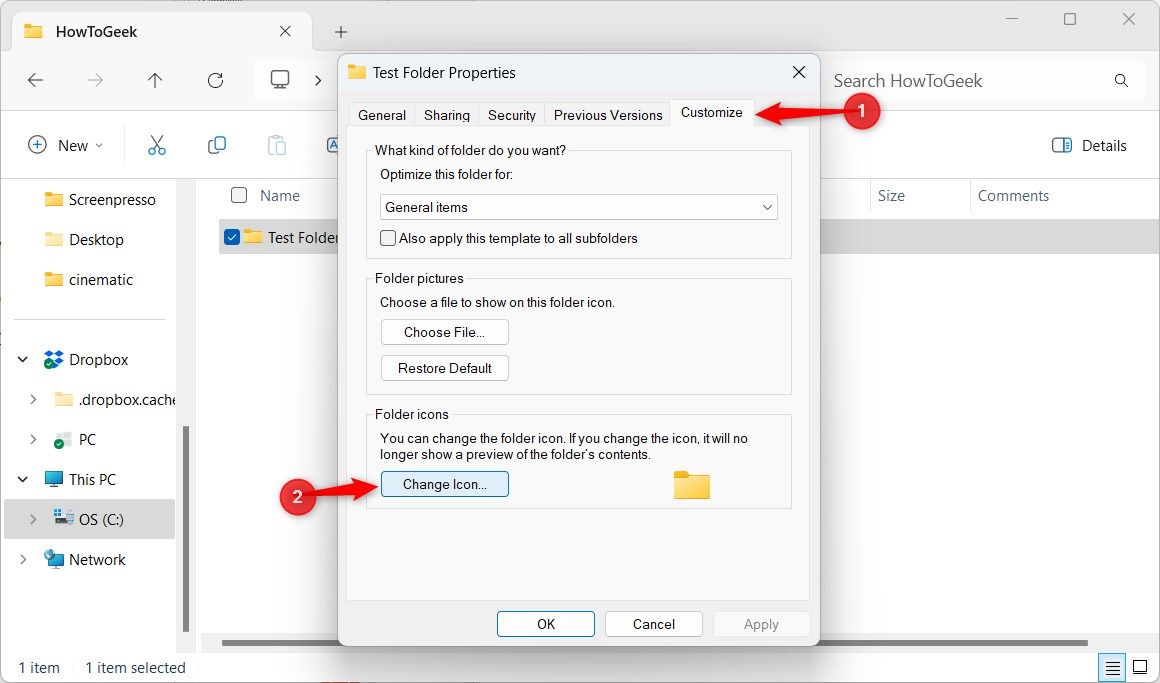Collapse the Dropbox tree node
Screen dimensions: 1160x683
[x=23, y=360]
